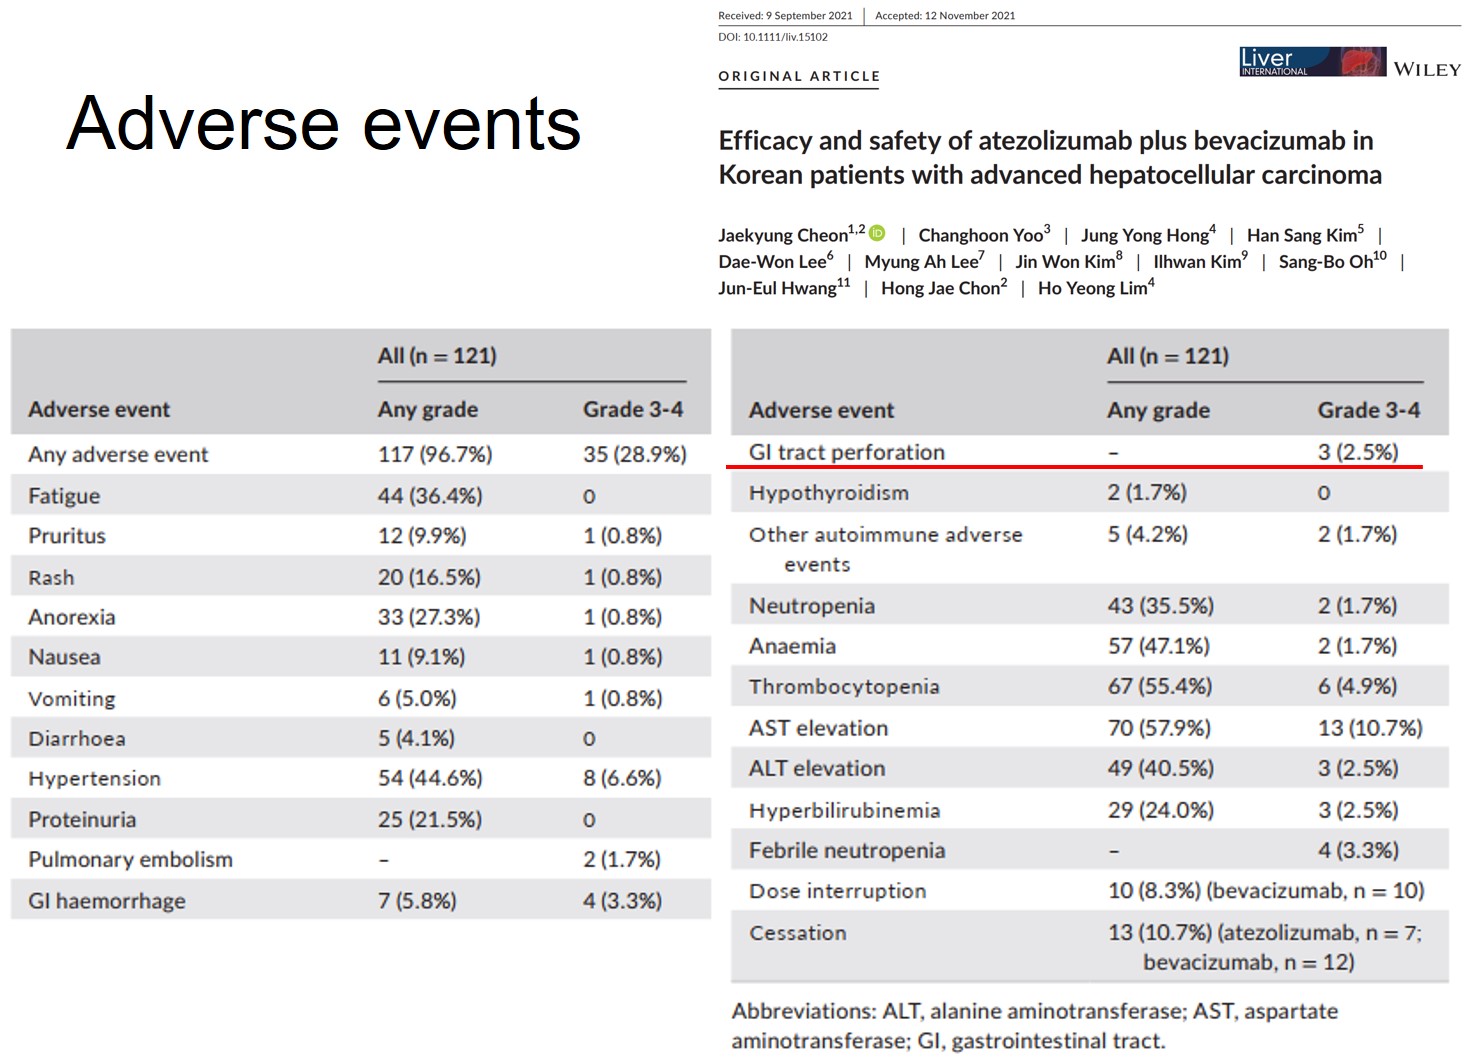Click author name Jung Yong Hong
Viewport: 1471px width, 1064px height.
click(x=1148, y=234)
